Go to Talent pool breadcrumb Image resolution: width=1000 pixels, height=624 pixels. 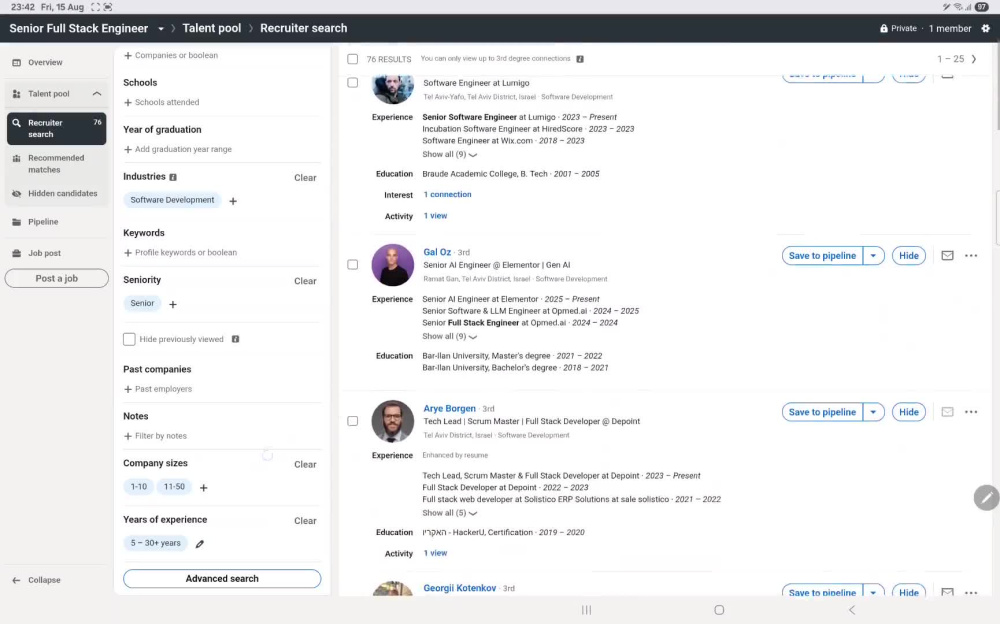212,28
